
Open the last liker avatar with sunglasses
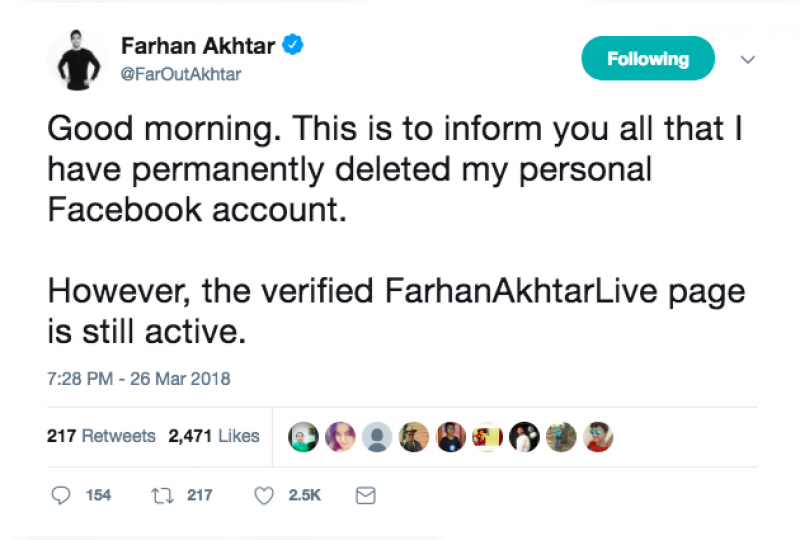tap(598, 437)
